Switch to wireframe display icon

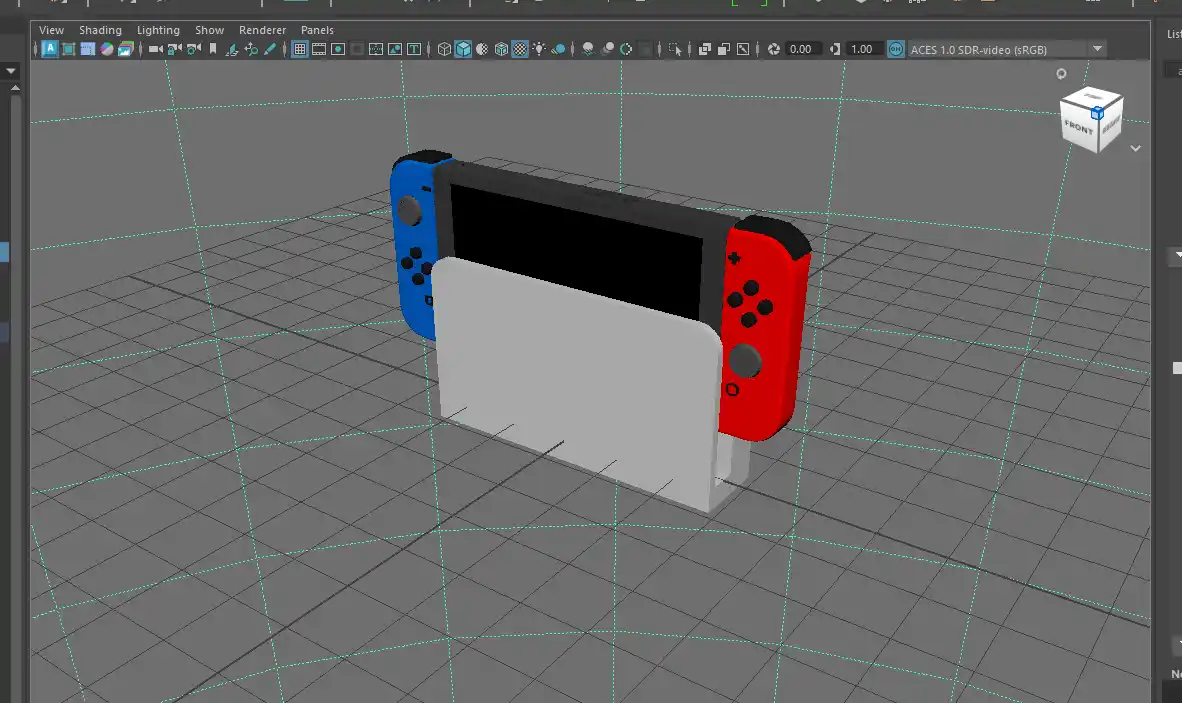[444, 49]
